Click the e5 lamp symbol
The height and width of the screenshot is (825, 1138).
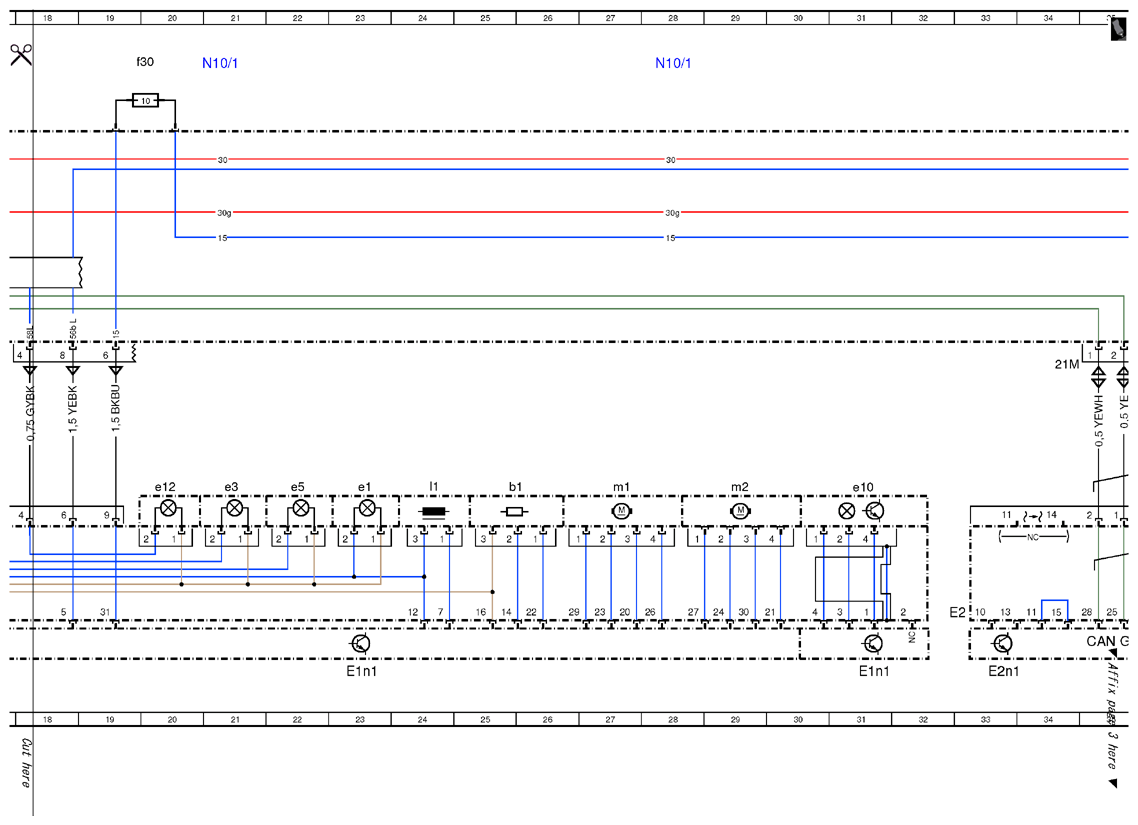coord(300,508)
